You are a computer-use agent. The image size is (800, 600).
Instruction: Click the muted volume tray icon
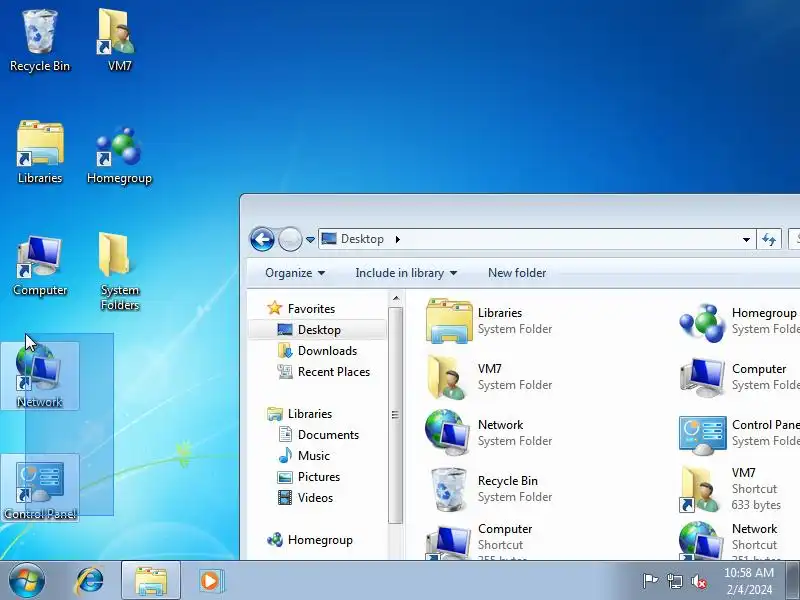[699, 581]
